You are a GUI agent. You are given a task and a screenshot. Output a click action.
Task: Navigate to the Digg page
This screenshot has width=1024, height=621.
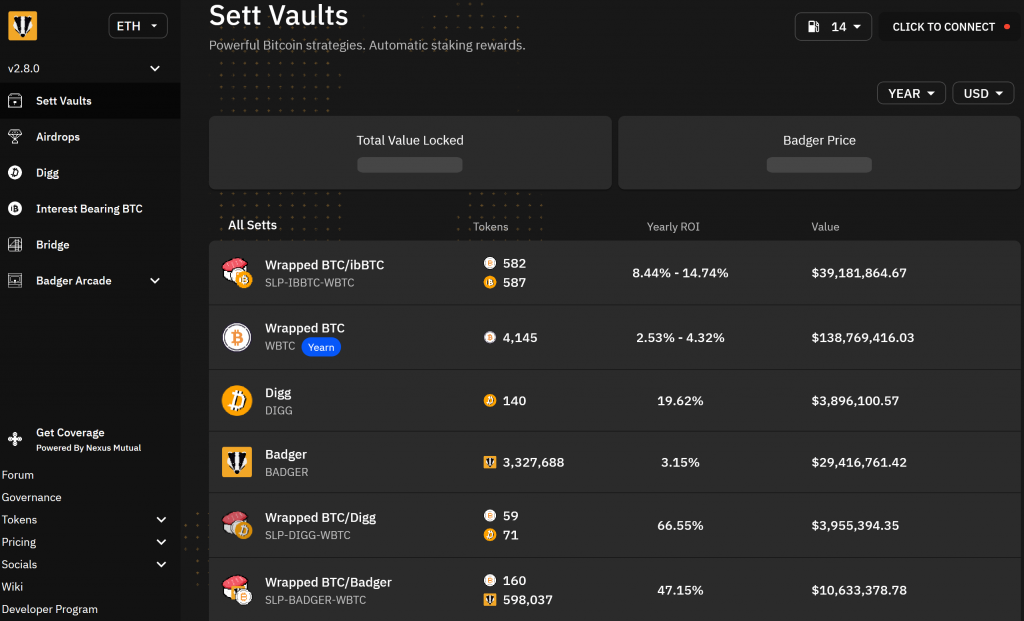point(90,172)
